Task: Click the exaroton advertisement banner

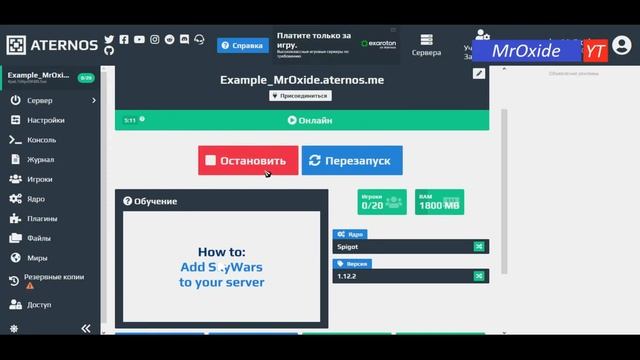Action: [x=337, y=45]
